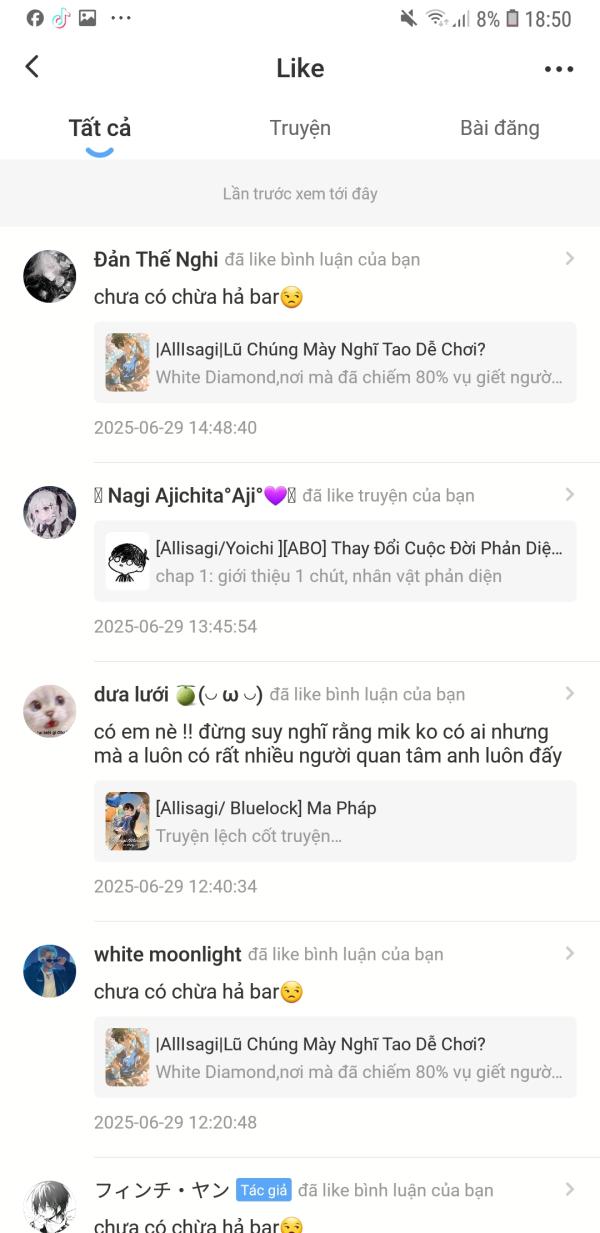
Task: Switch to the Truyện tab
Action: tap(300, 128)
